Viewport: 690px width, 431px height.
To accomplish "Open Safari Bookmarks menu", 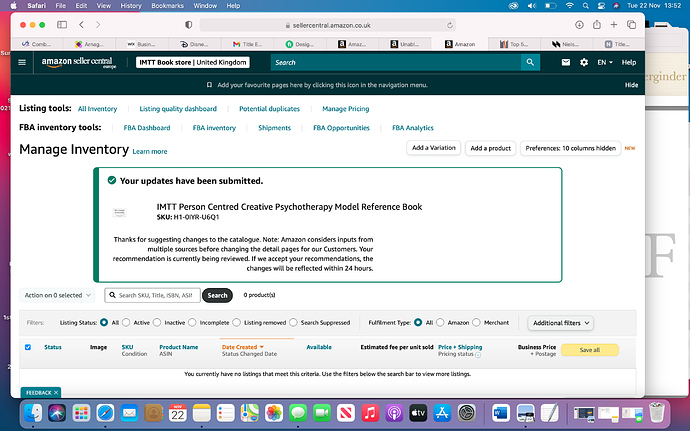I will click(x=168, y=6).
